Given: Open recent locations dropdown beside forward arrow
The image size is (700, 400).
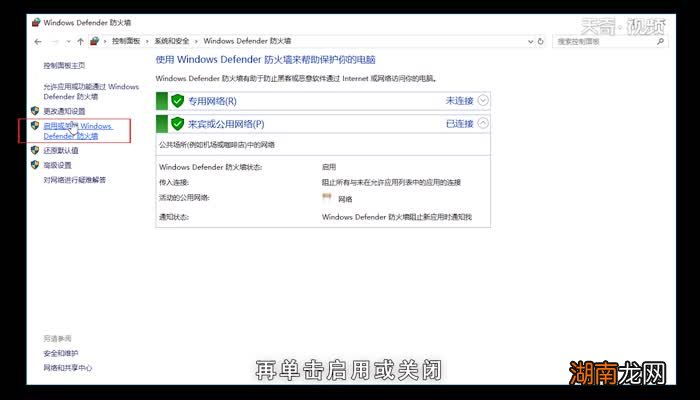Looking at the screenshot, I should [x=68, y=42].
